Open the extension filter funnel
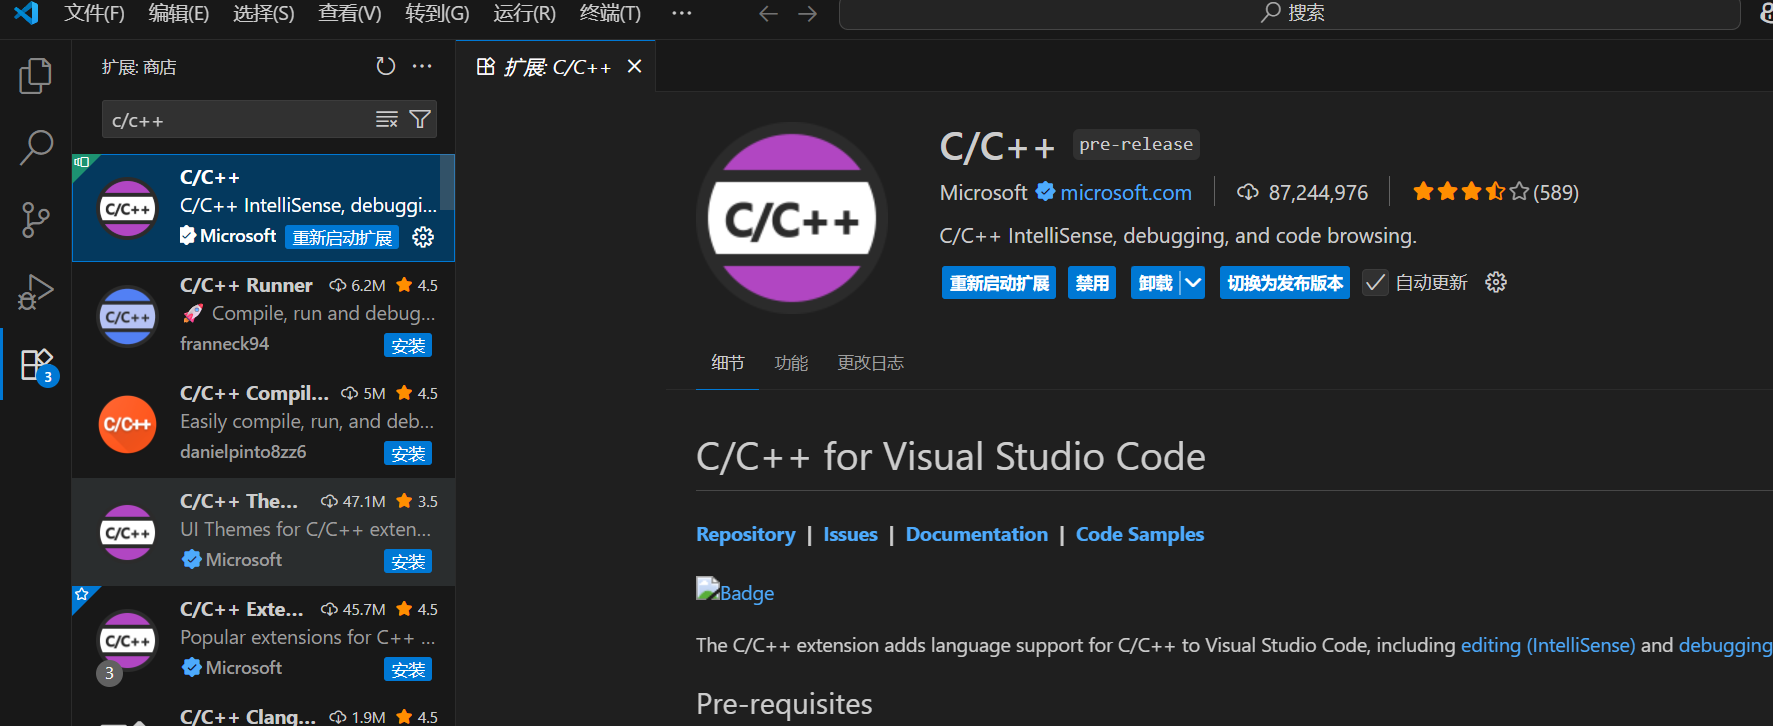Screen dimensions: 1773x726 point(421,120)
